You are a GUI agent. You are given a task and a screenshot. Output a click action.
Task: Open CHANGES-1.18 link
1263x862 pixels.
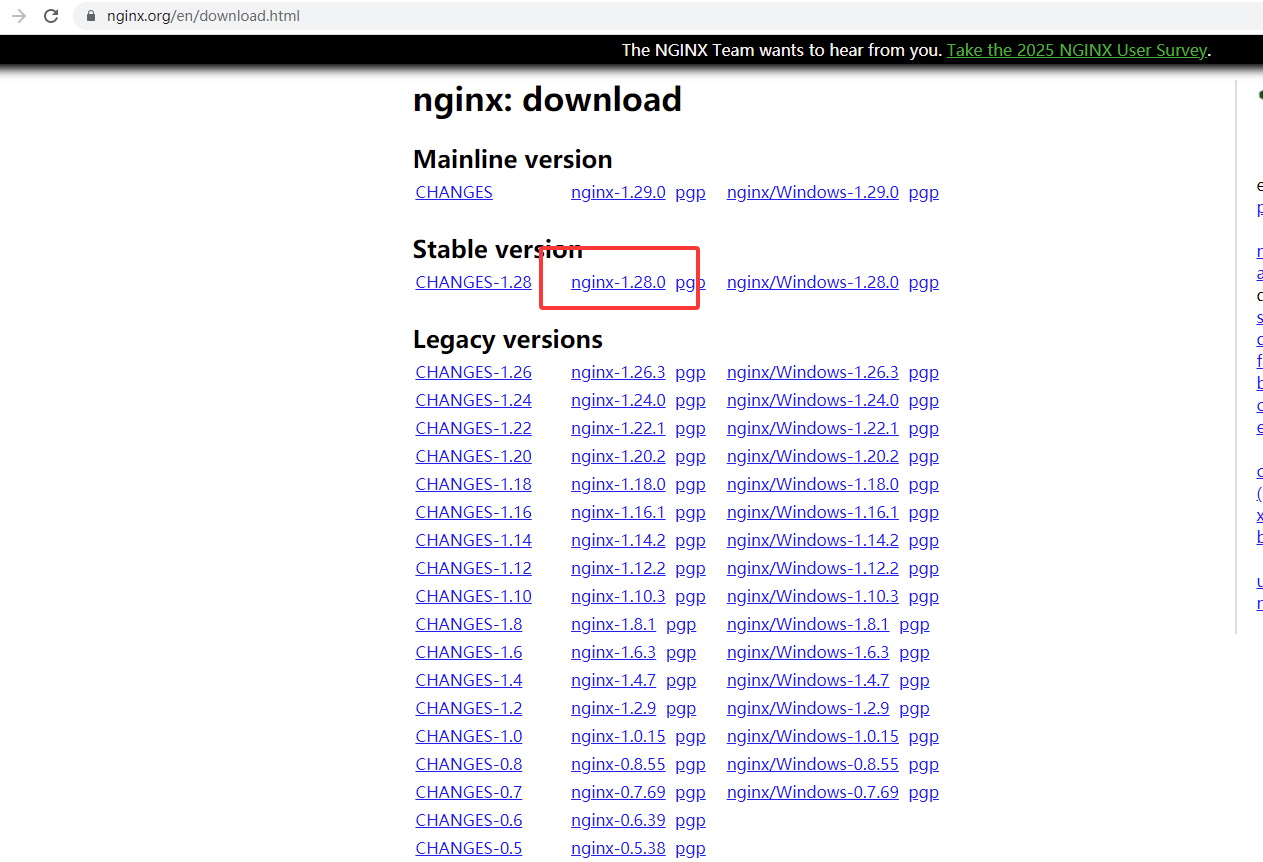(474, 484)
